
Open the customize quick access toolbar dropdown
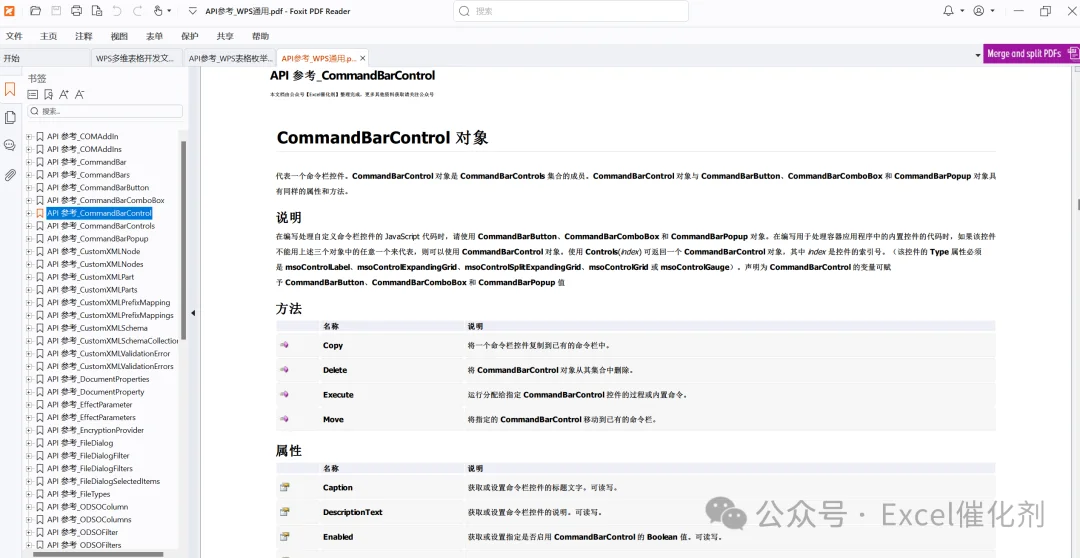click(192, 11)
